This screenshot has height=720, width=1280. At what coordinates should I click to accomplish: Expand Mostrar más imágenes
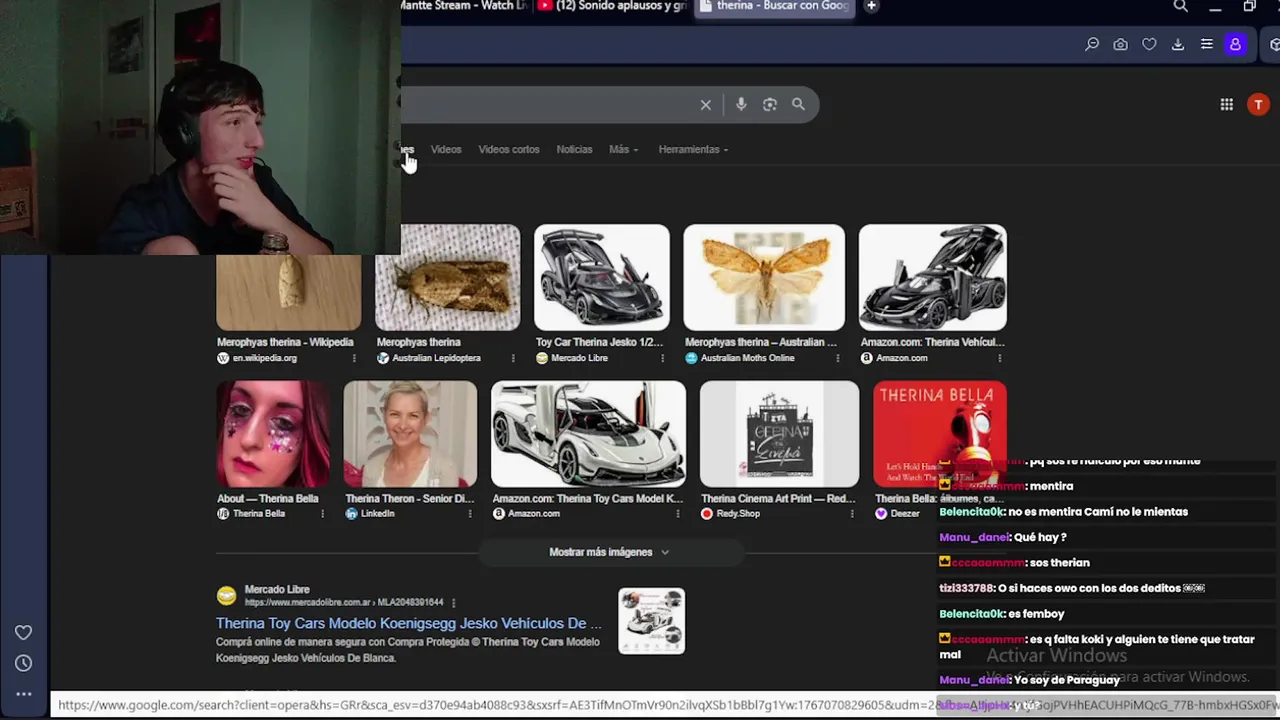tap(609, 552)
